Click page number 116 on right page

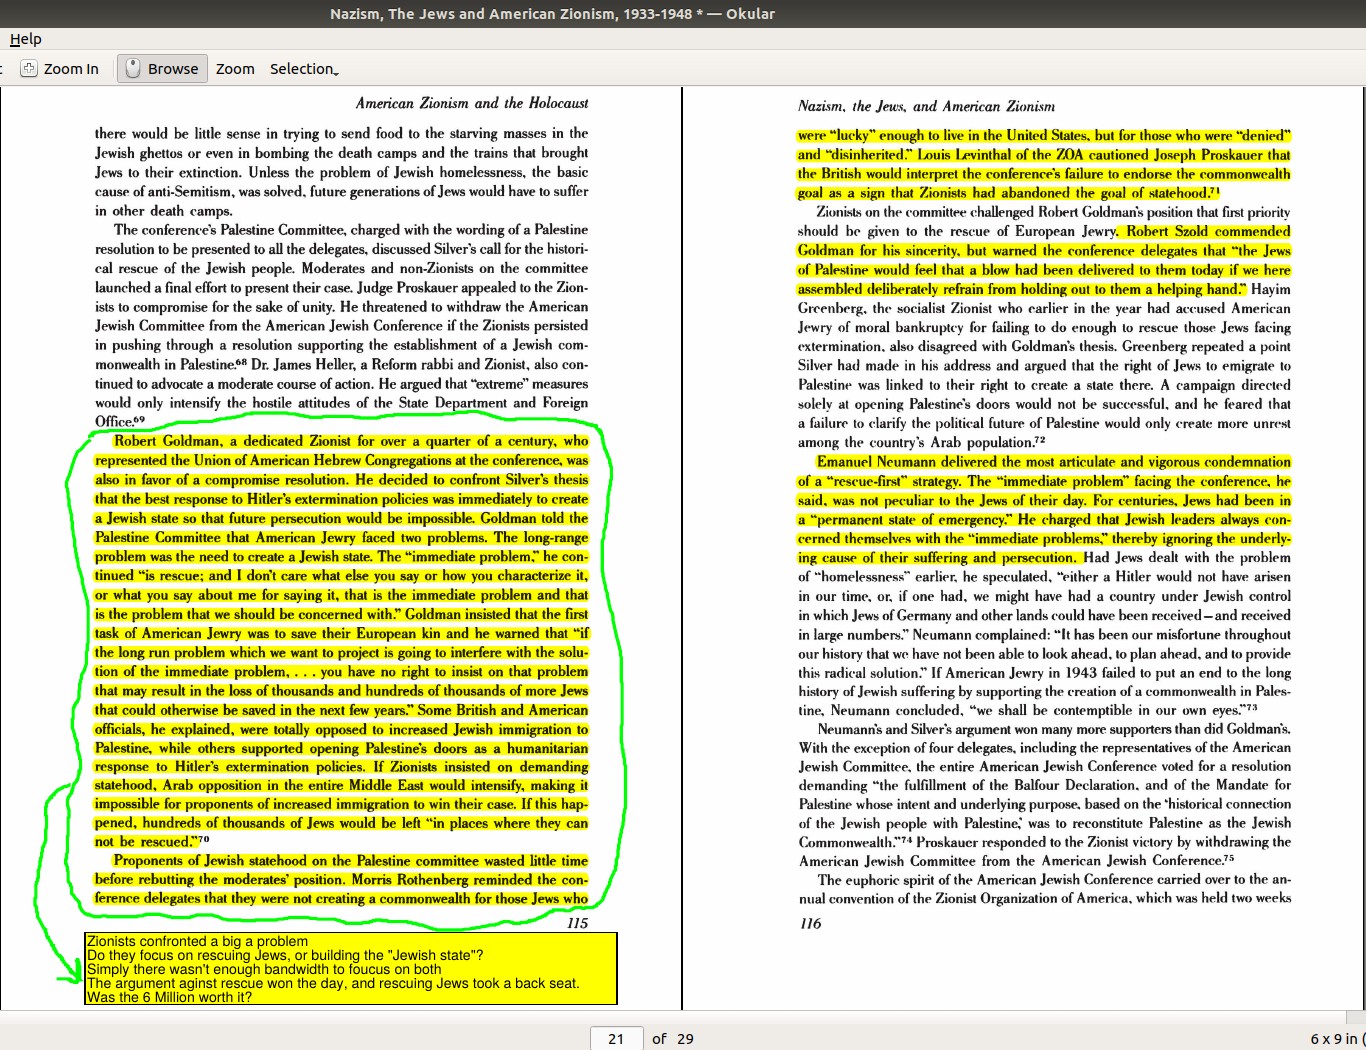(x=810, y=923)
